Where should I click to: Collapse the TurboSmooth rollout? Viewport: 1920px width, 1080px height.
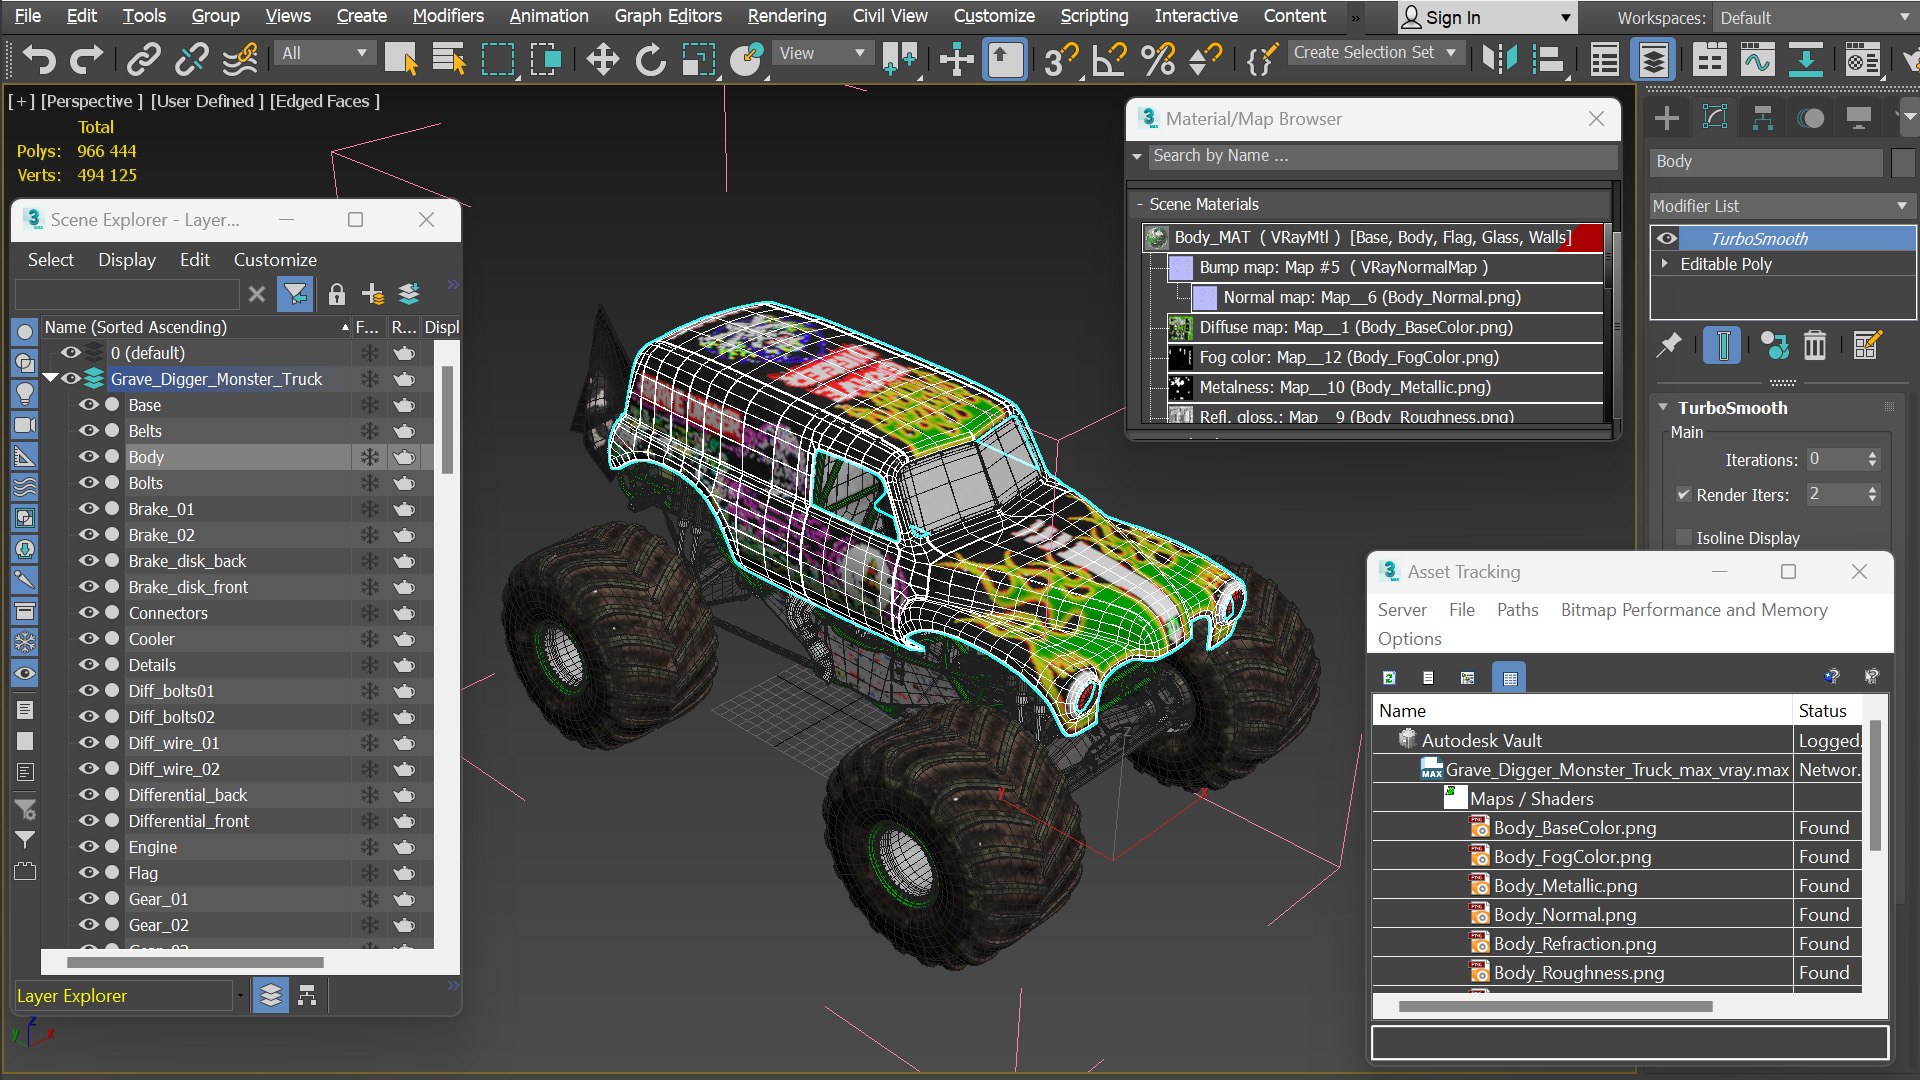(x=1663, y=408)
